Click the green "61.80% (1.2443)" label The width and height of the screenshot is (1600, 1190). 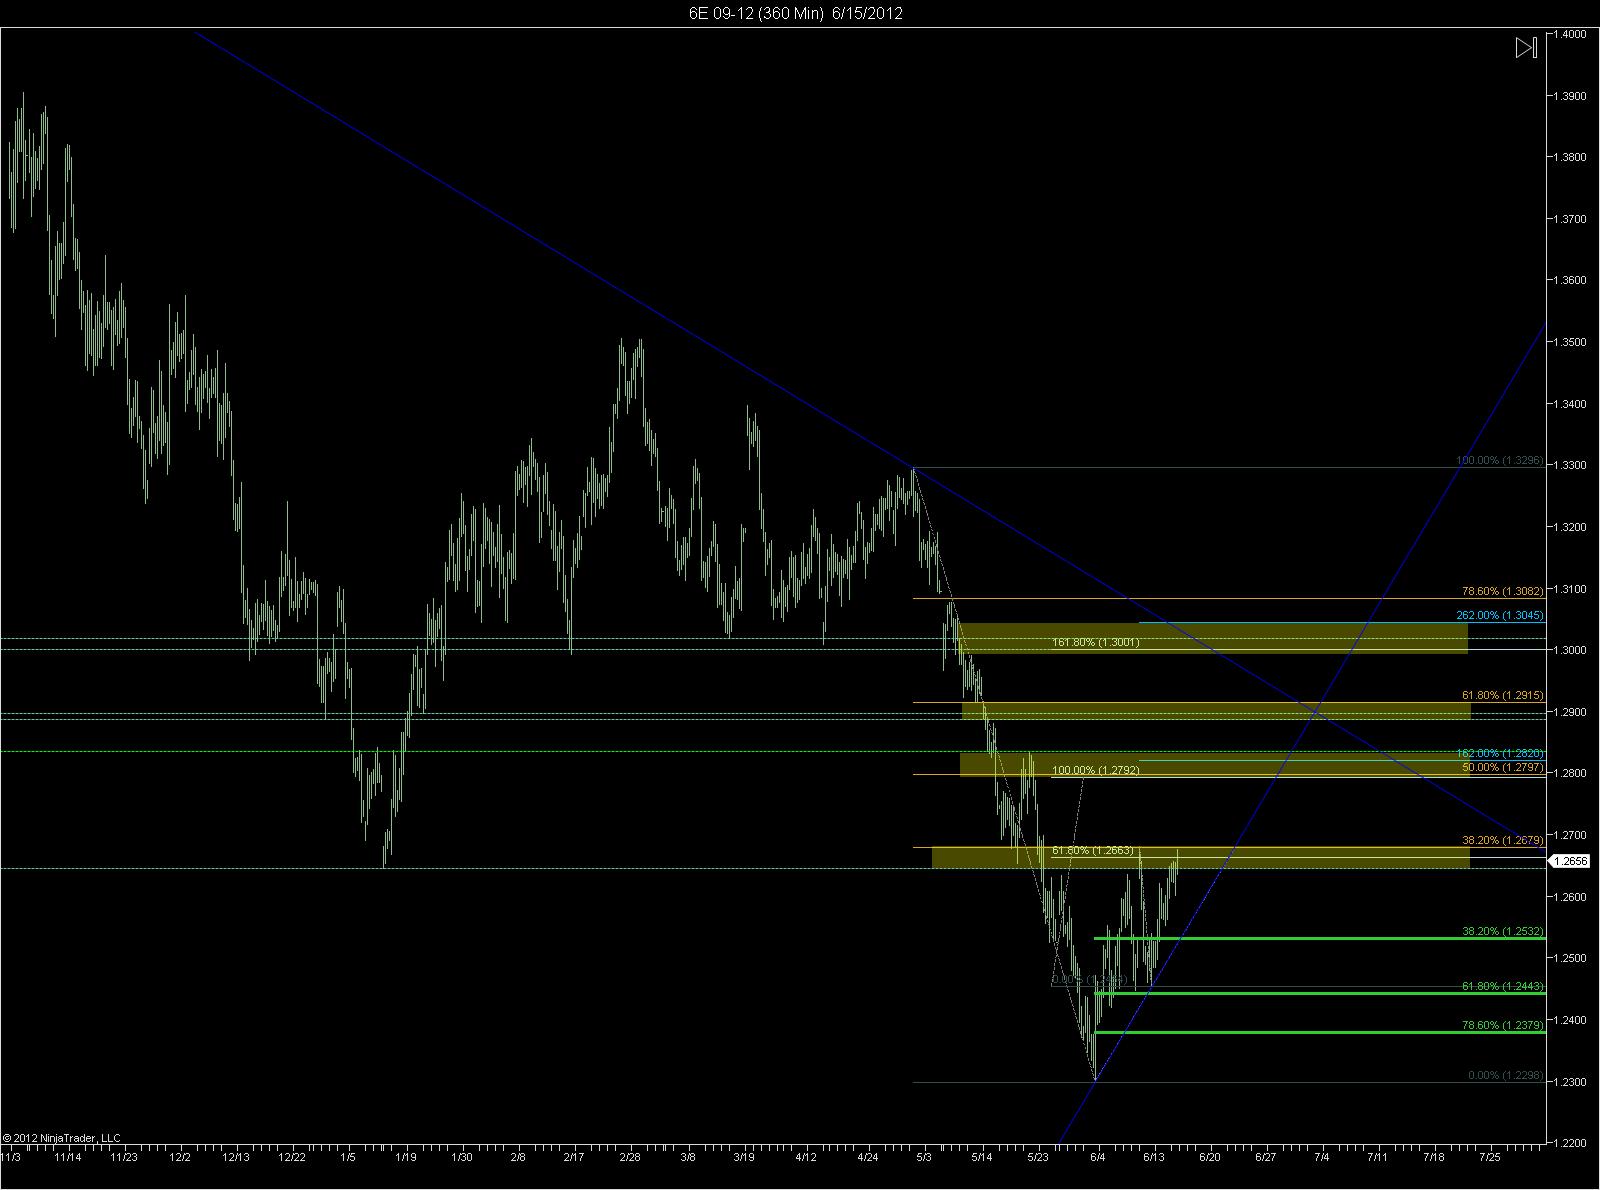pos(1503,986)
